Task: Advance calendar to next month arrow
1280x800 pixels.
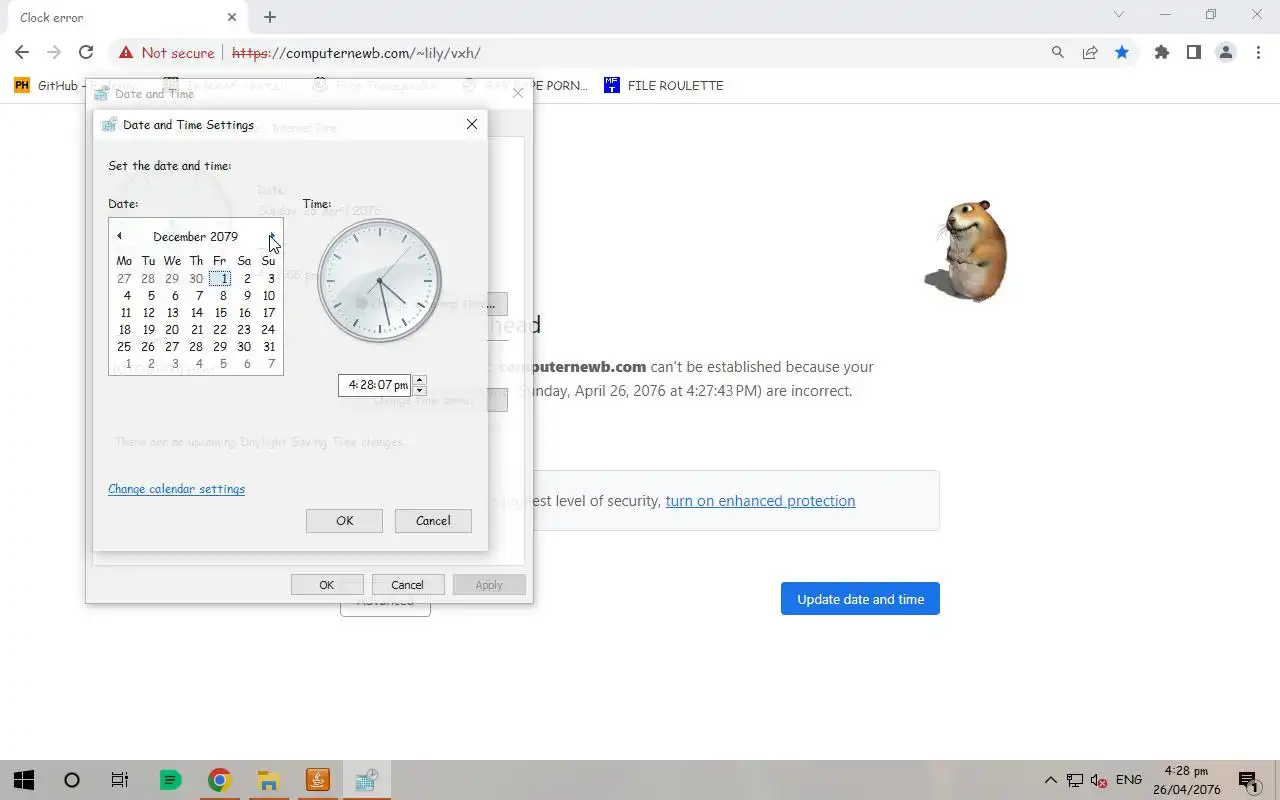Action: [x=271, y=236]
